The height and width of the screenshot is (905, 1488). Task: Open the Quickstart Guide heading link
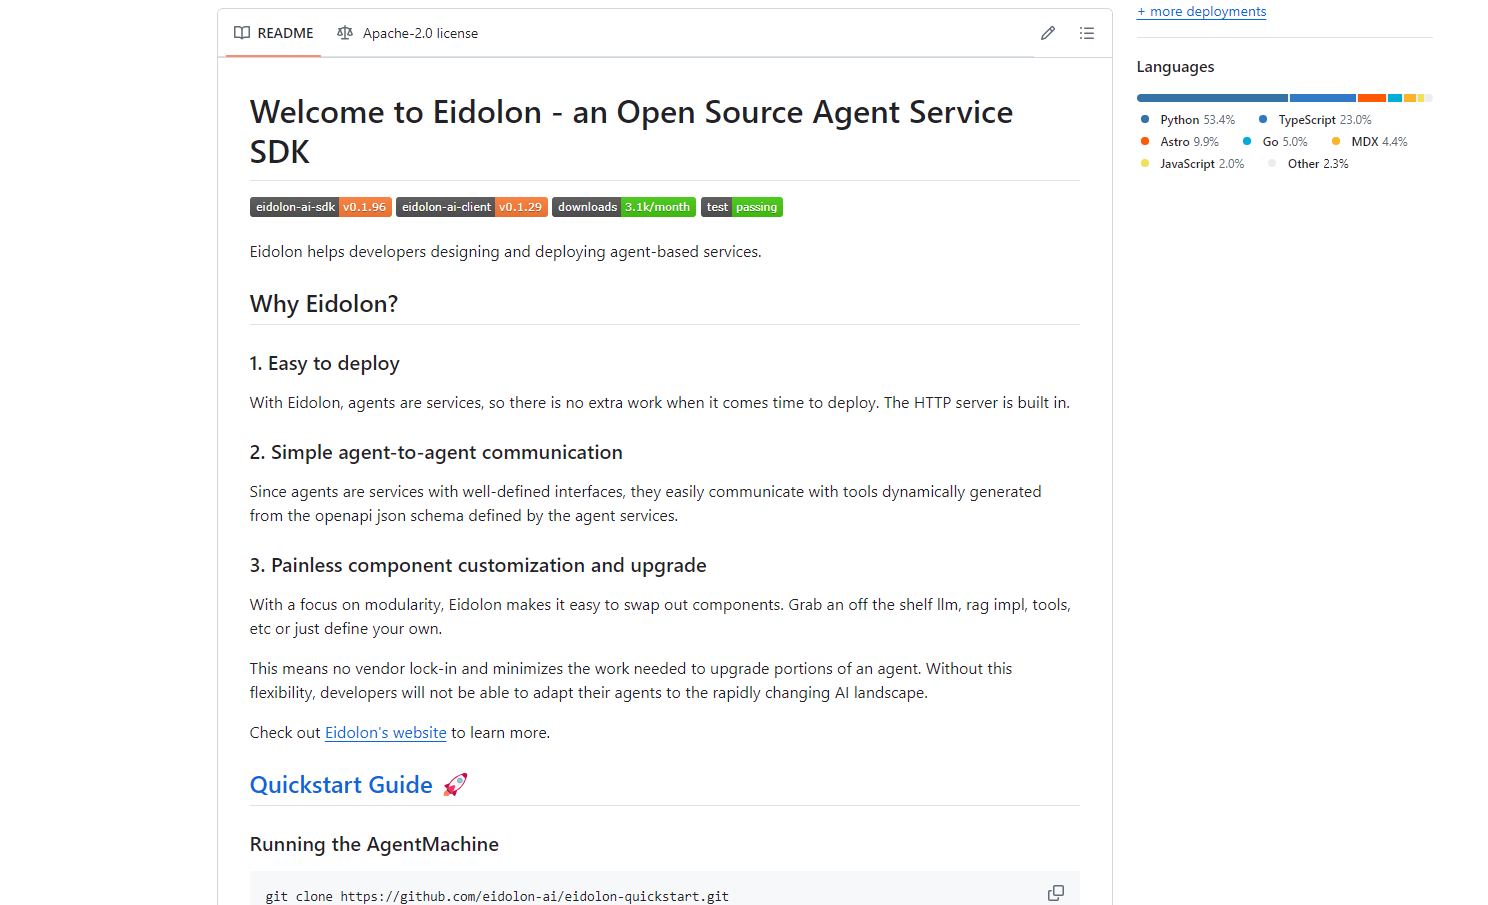pos(341,785)
